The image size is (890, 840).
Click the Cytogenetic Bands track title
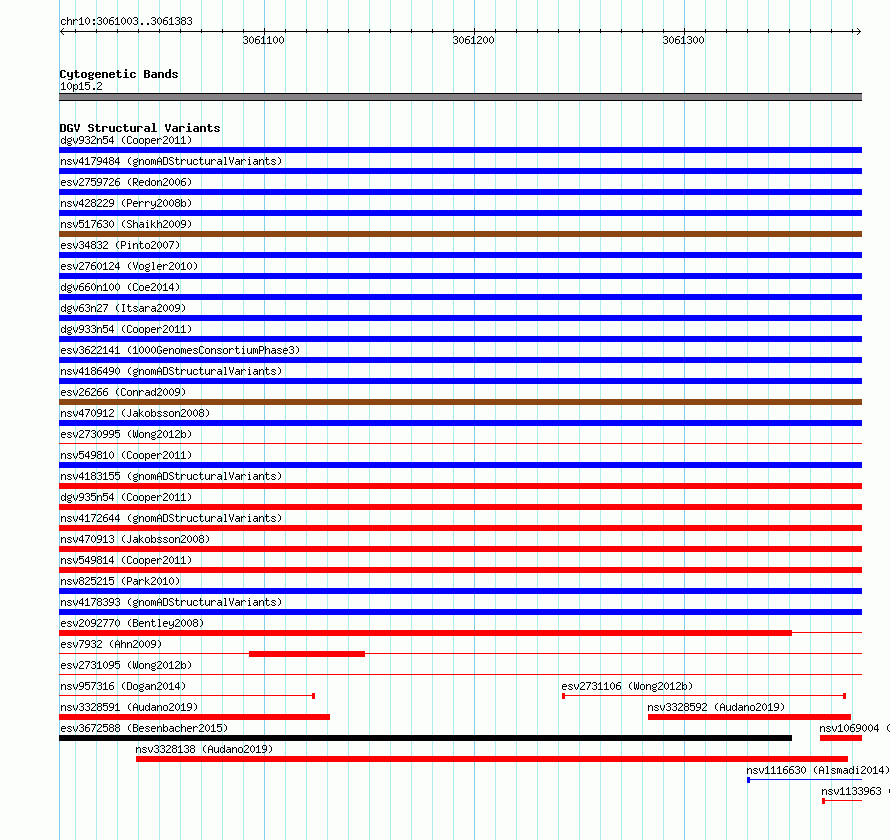[119, 74]
